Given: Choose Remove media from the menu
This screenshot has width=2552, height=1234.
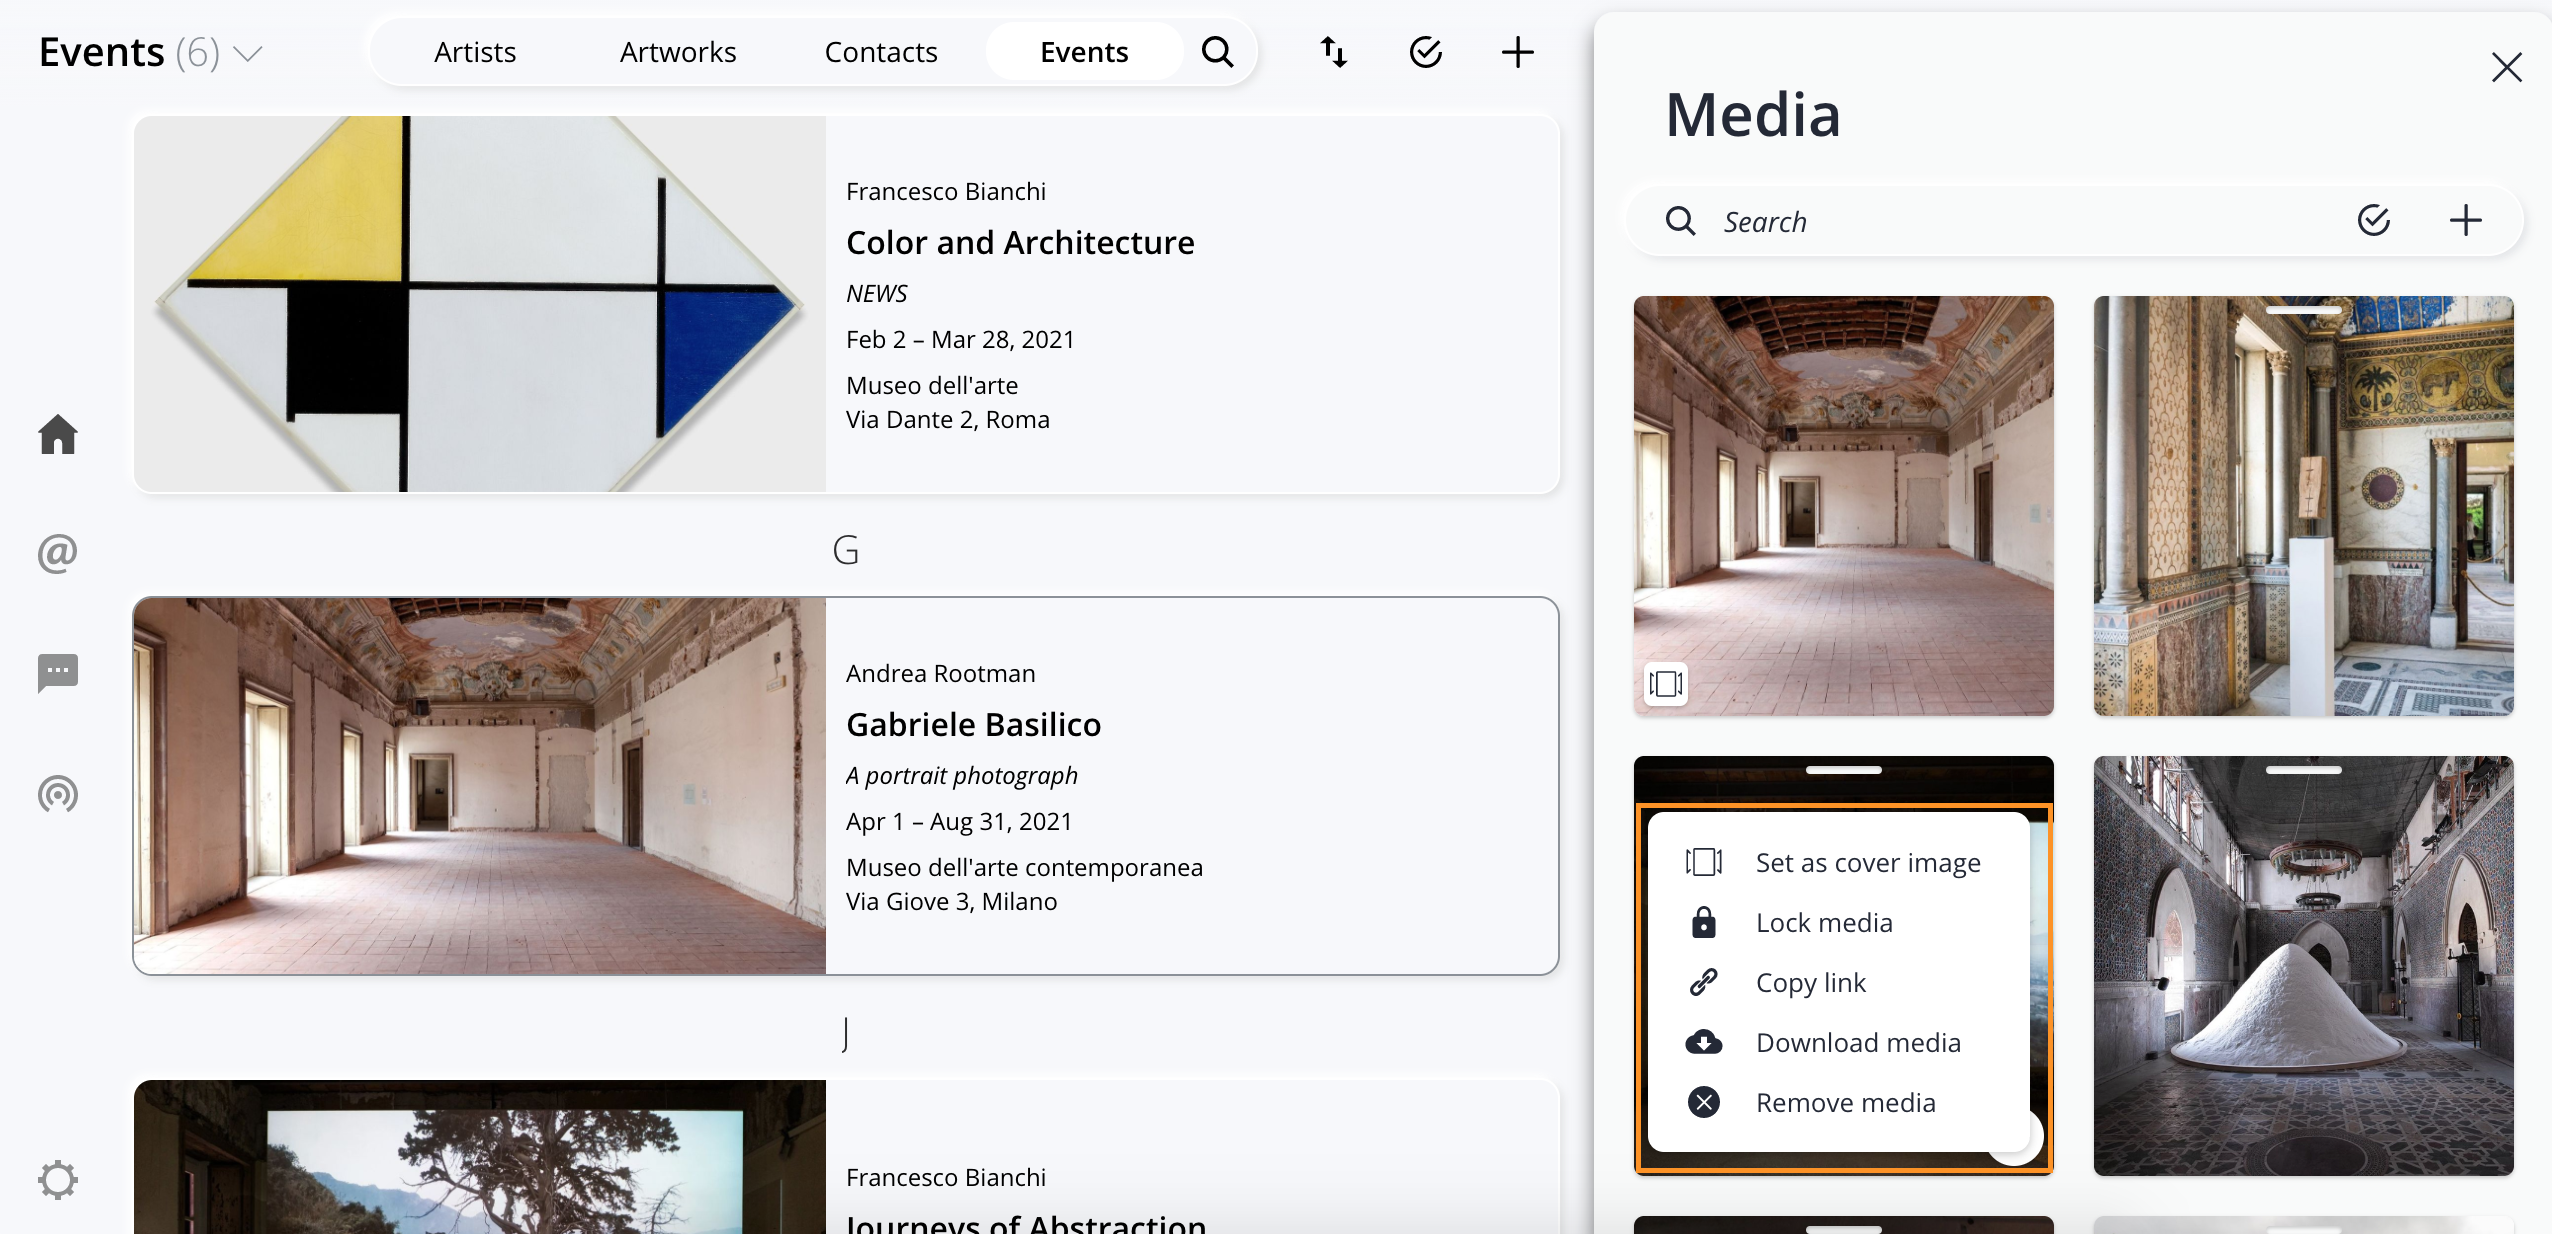Looking at the screenshot, I should [x=1838, y=1102].
